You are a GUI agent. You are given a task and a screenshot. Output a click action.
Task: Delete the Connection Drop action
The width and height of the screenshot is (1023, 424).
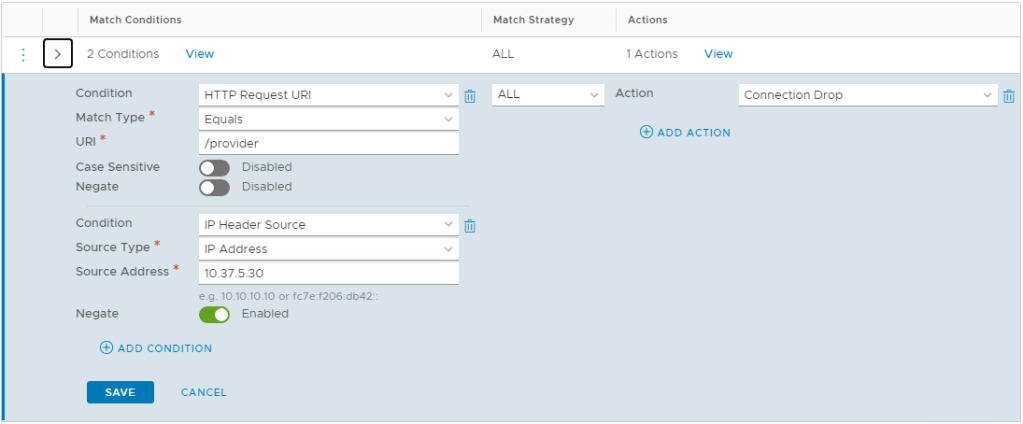click(1009, 96)
